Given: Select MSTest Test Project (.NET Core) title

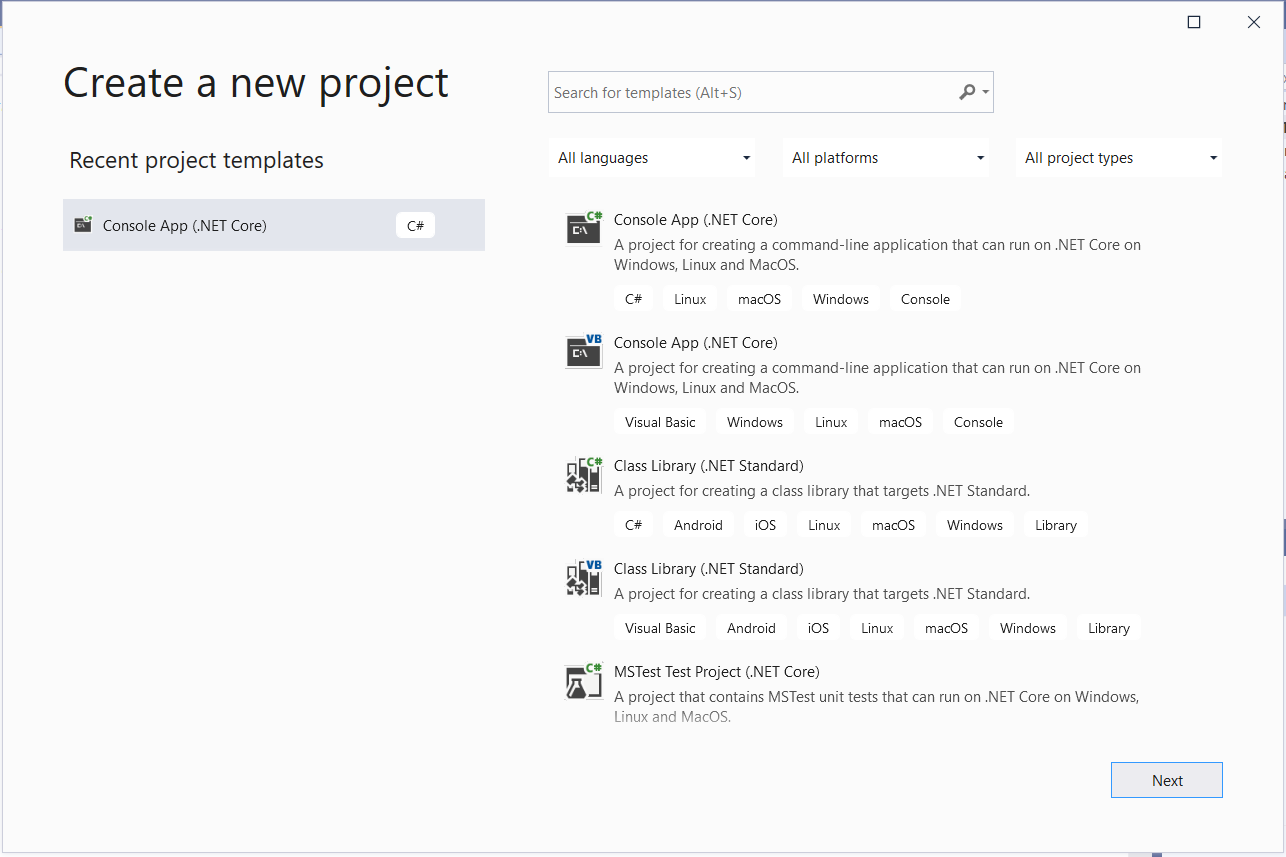Looking at the screenshot, I should [x=717, y=672].
